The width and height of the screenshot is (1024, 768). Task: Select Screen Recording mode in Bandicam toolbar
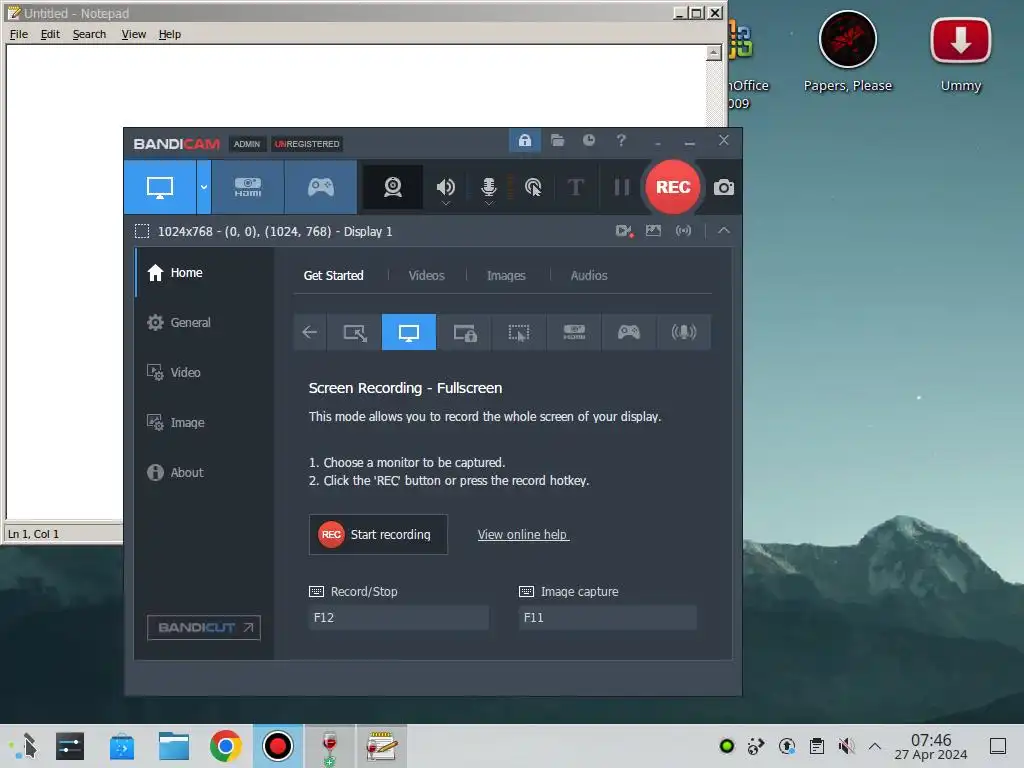click(159, 187)
